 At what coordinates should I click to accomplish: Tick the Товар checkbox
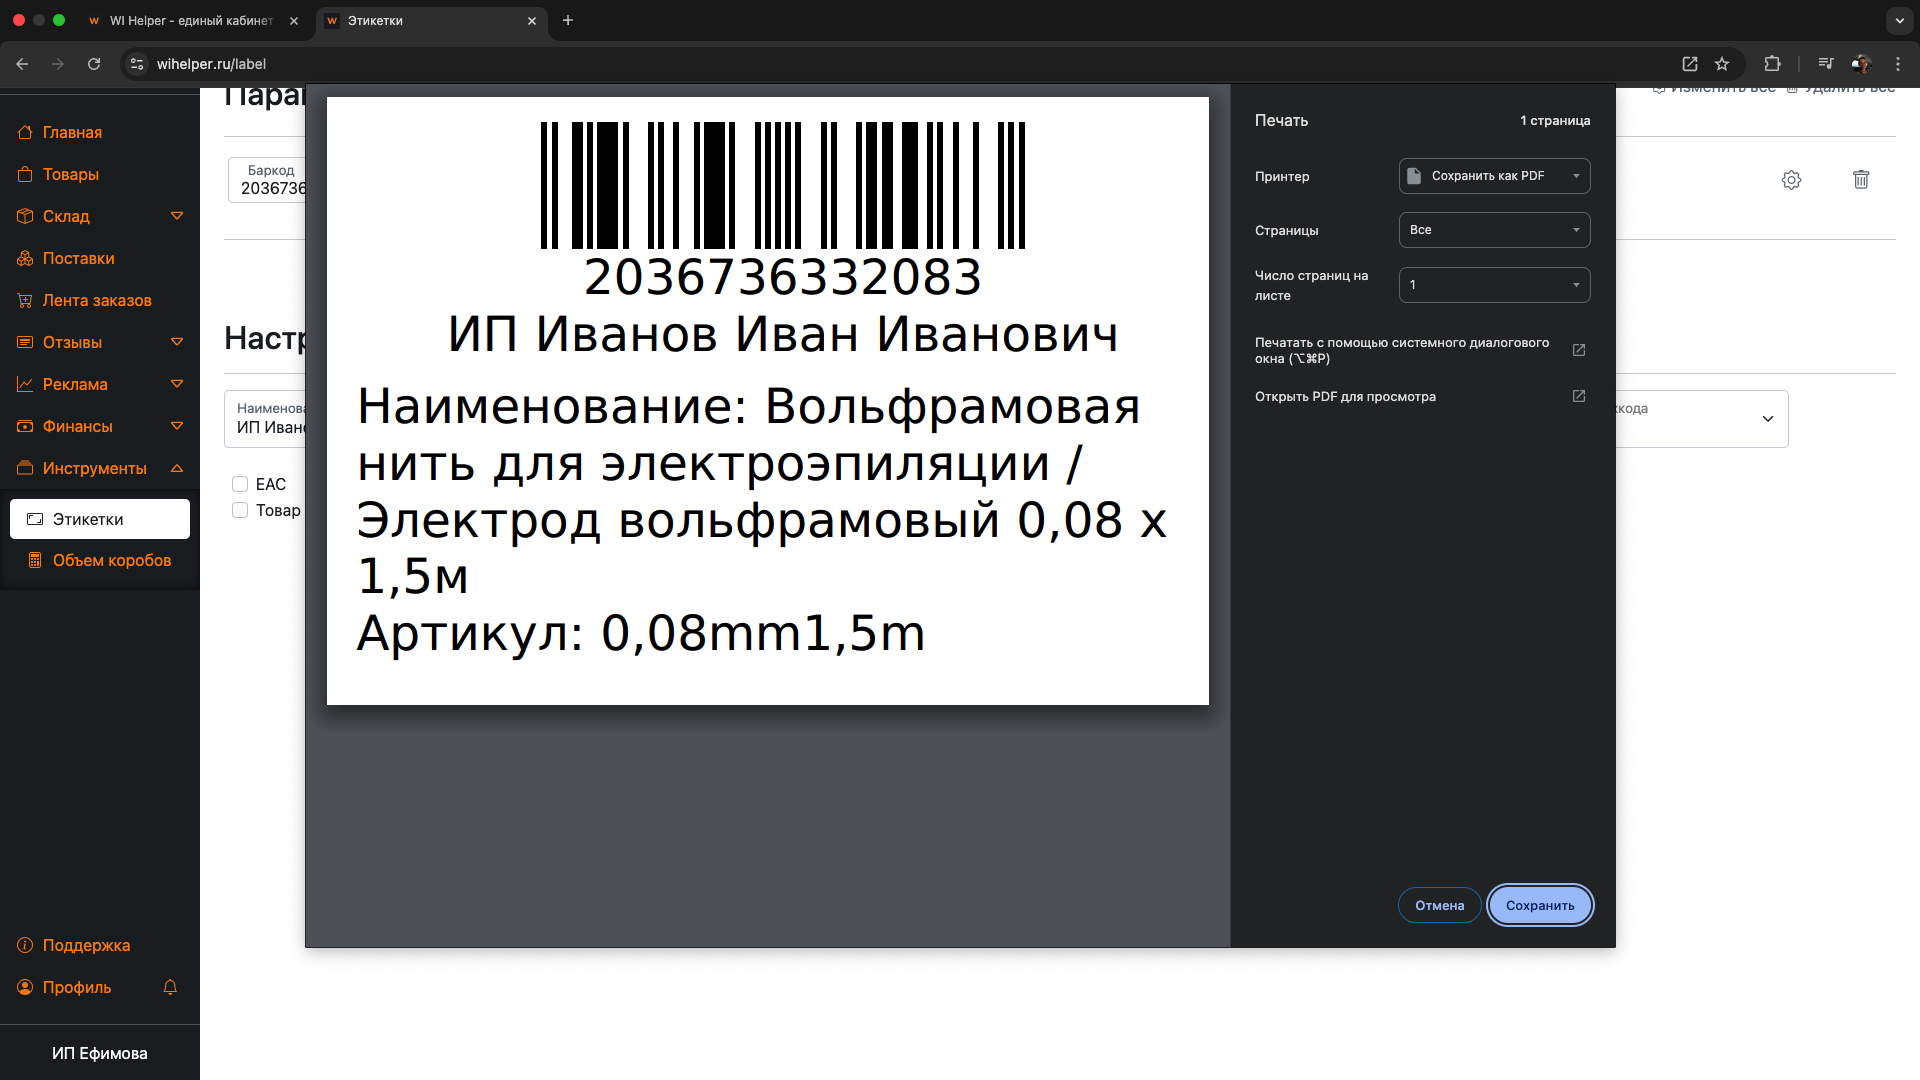click(240, 510)
